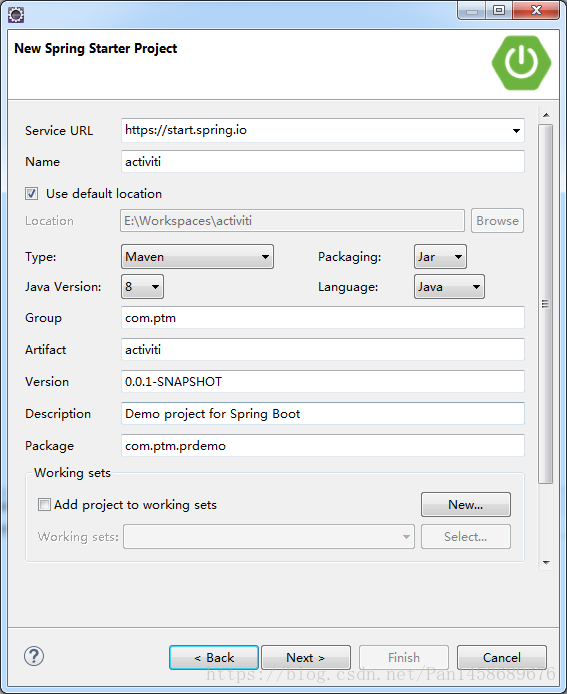Proceed with the Next button

[306, 658]
